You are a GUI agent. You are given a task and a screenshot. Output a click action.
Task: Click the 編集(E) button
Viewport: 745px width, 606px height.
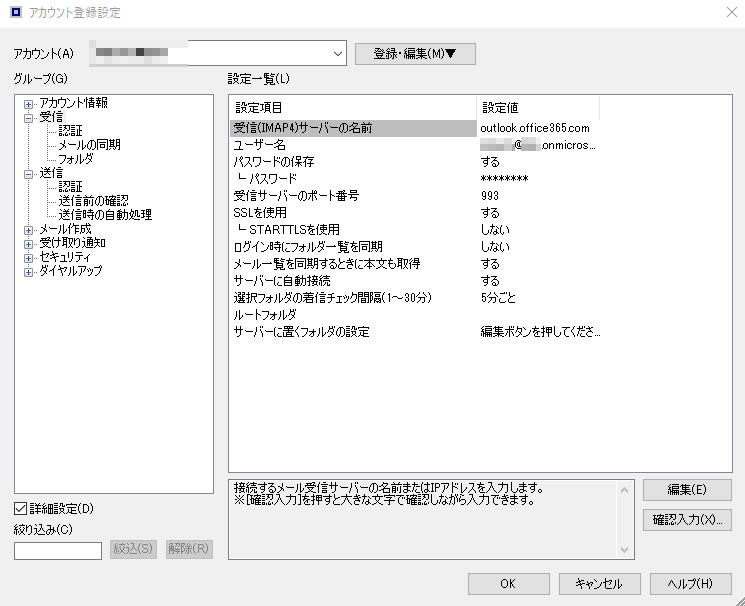(687, 490)
